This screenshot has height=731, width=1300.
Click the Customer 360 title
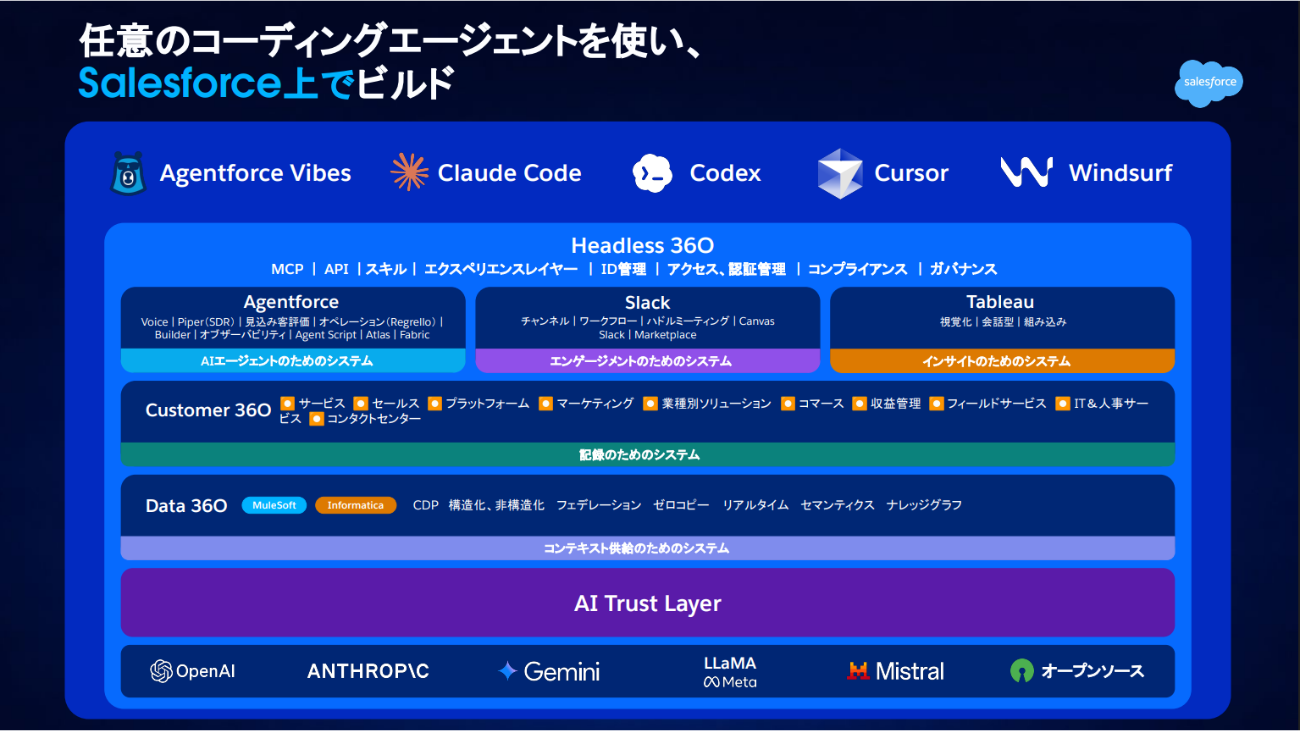208,410
